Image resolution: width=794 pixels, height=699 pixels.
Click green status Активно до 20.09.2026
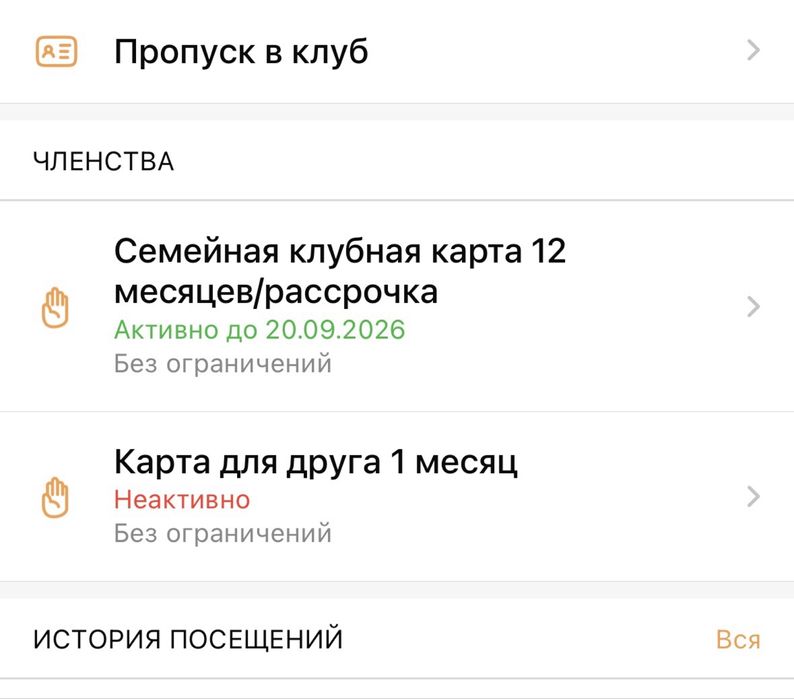click(260, 329)
